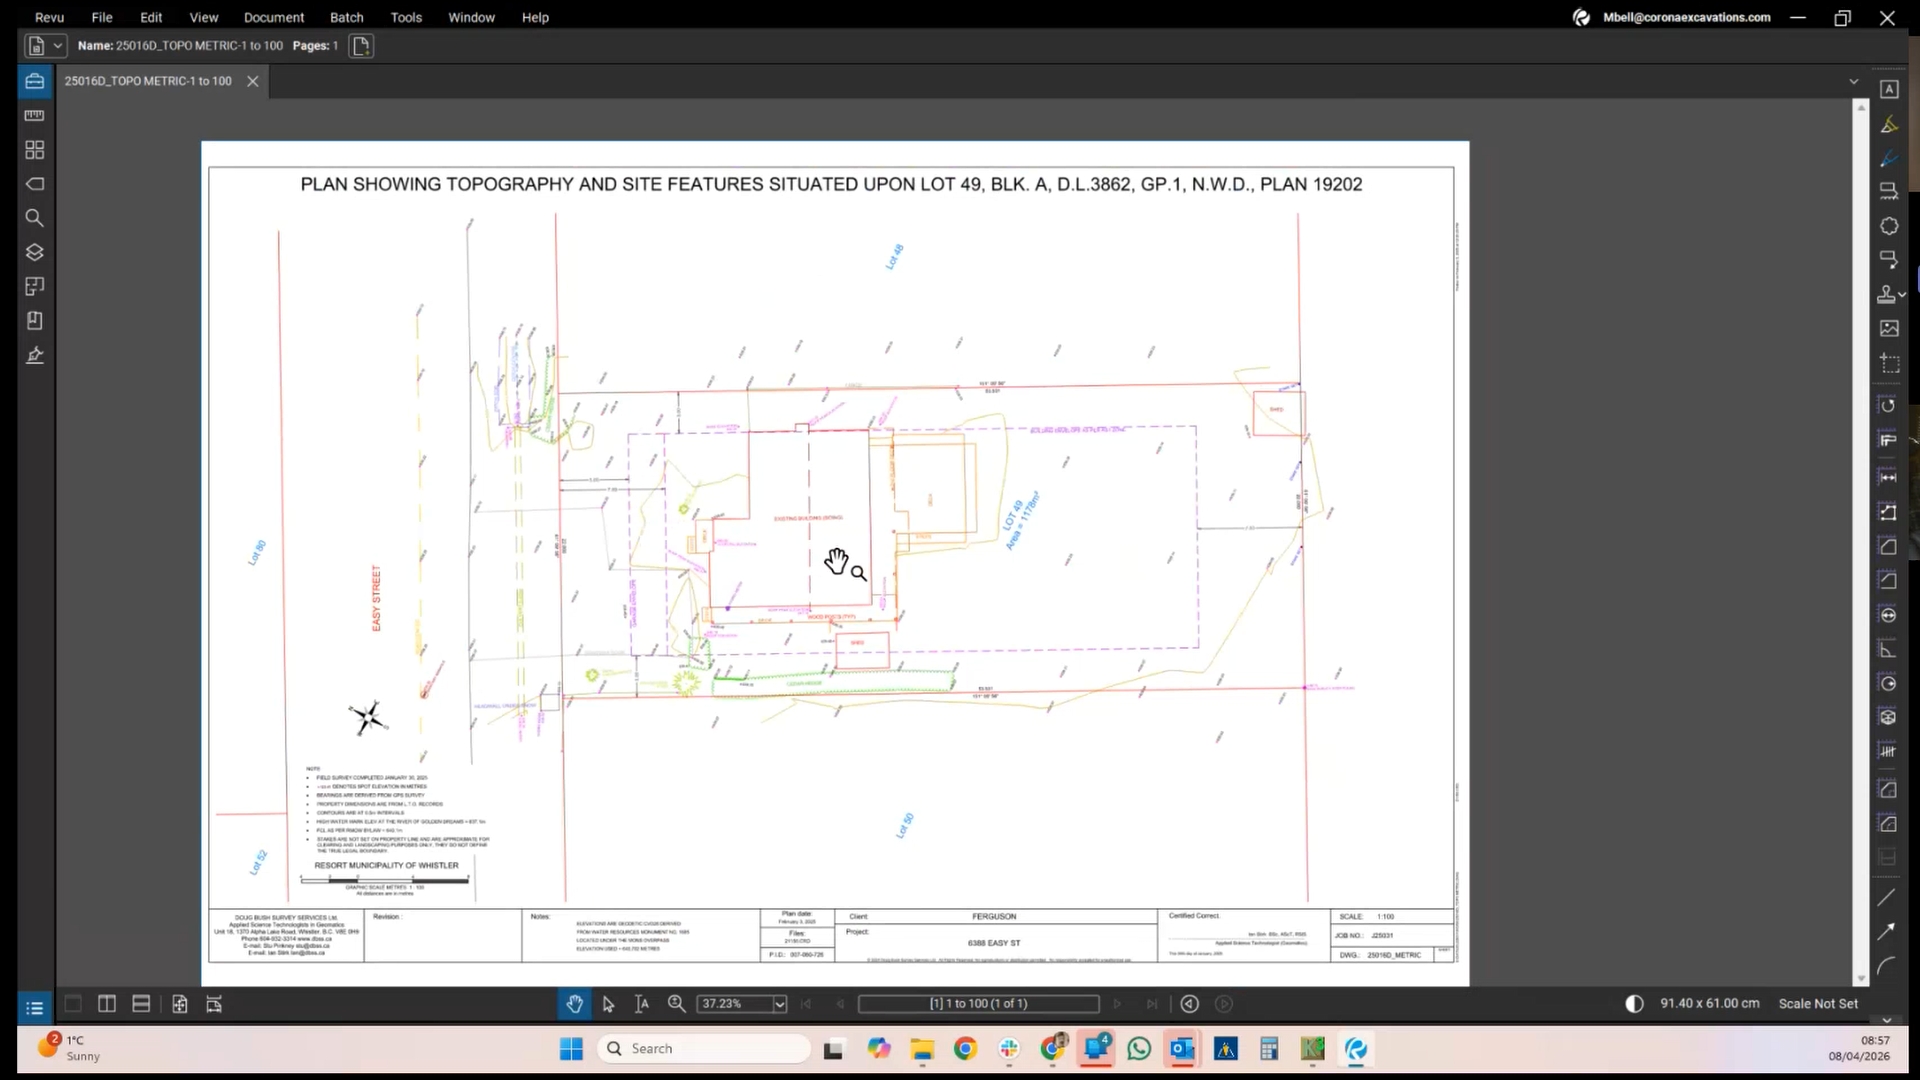Toggle the page contrast mode in status bar
The image size is (1920, 1080).
(1633, 1003)
